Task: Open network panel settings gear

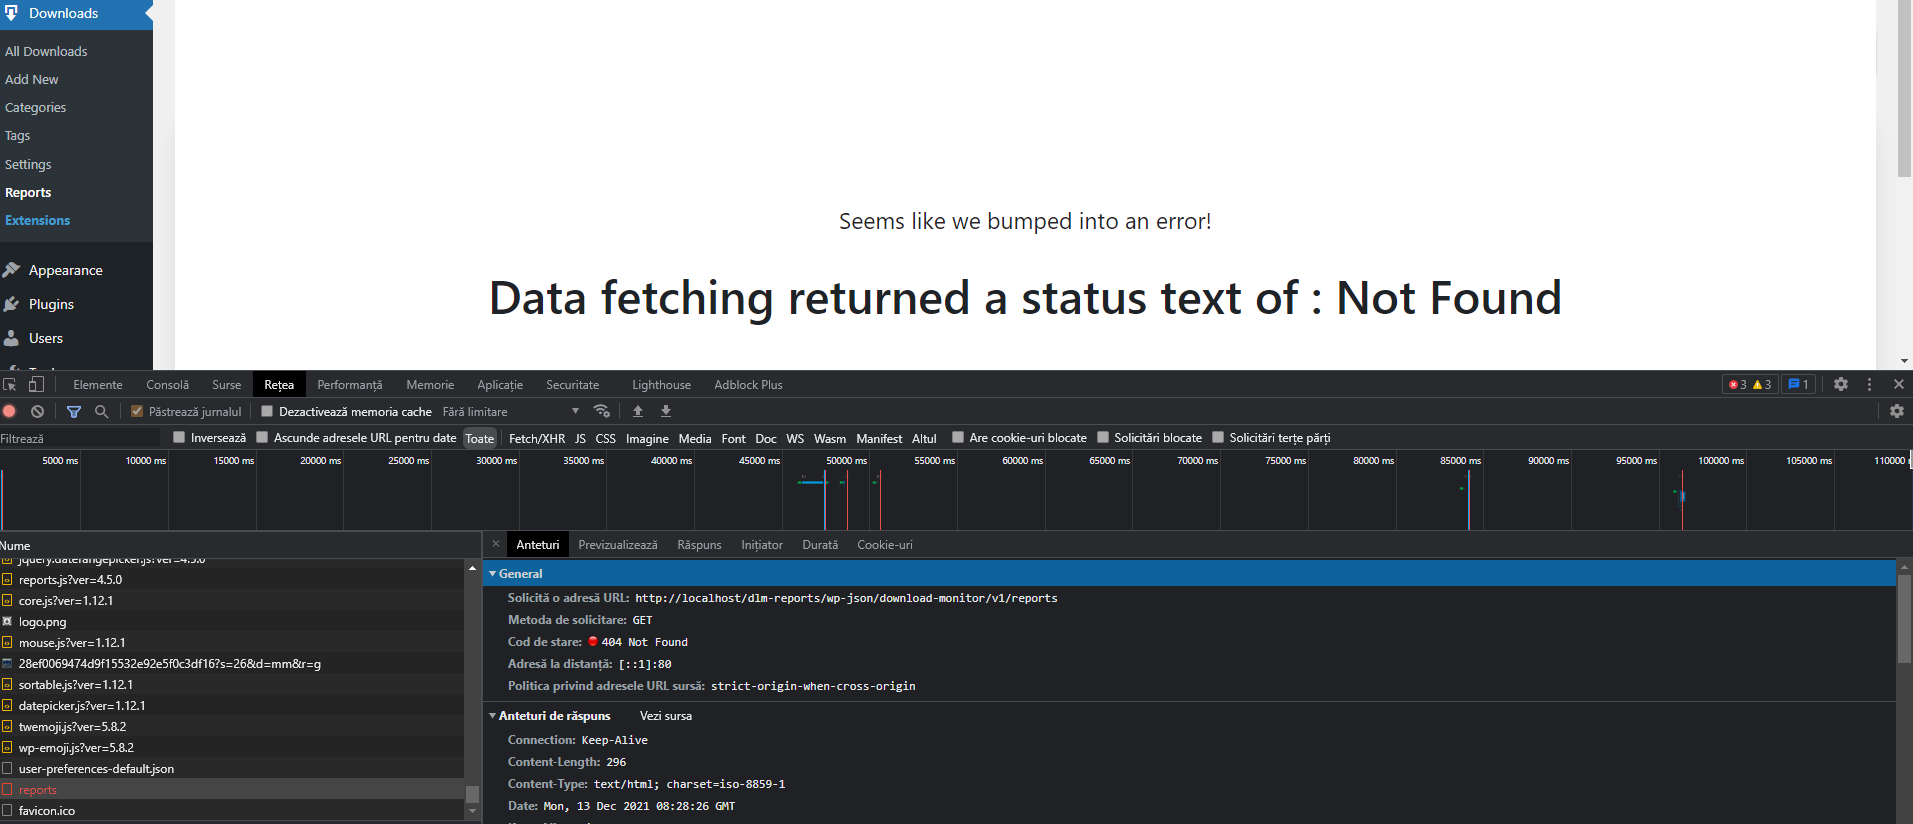Action: click(1897, 411)
